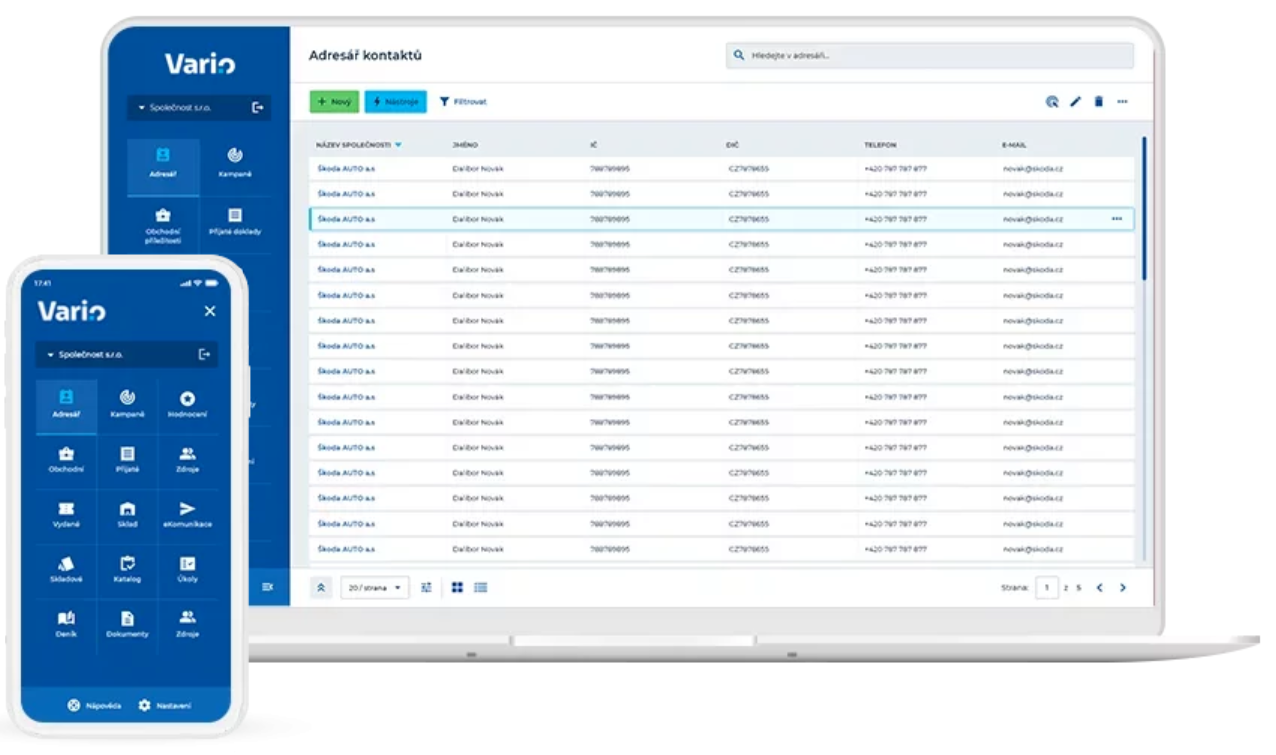Click the Filtrovat filter option
The height and width of the screenshot is (755, 1276).
tap(463, 102)
